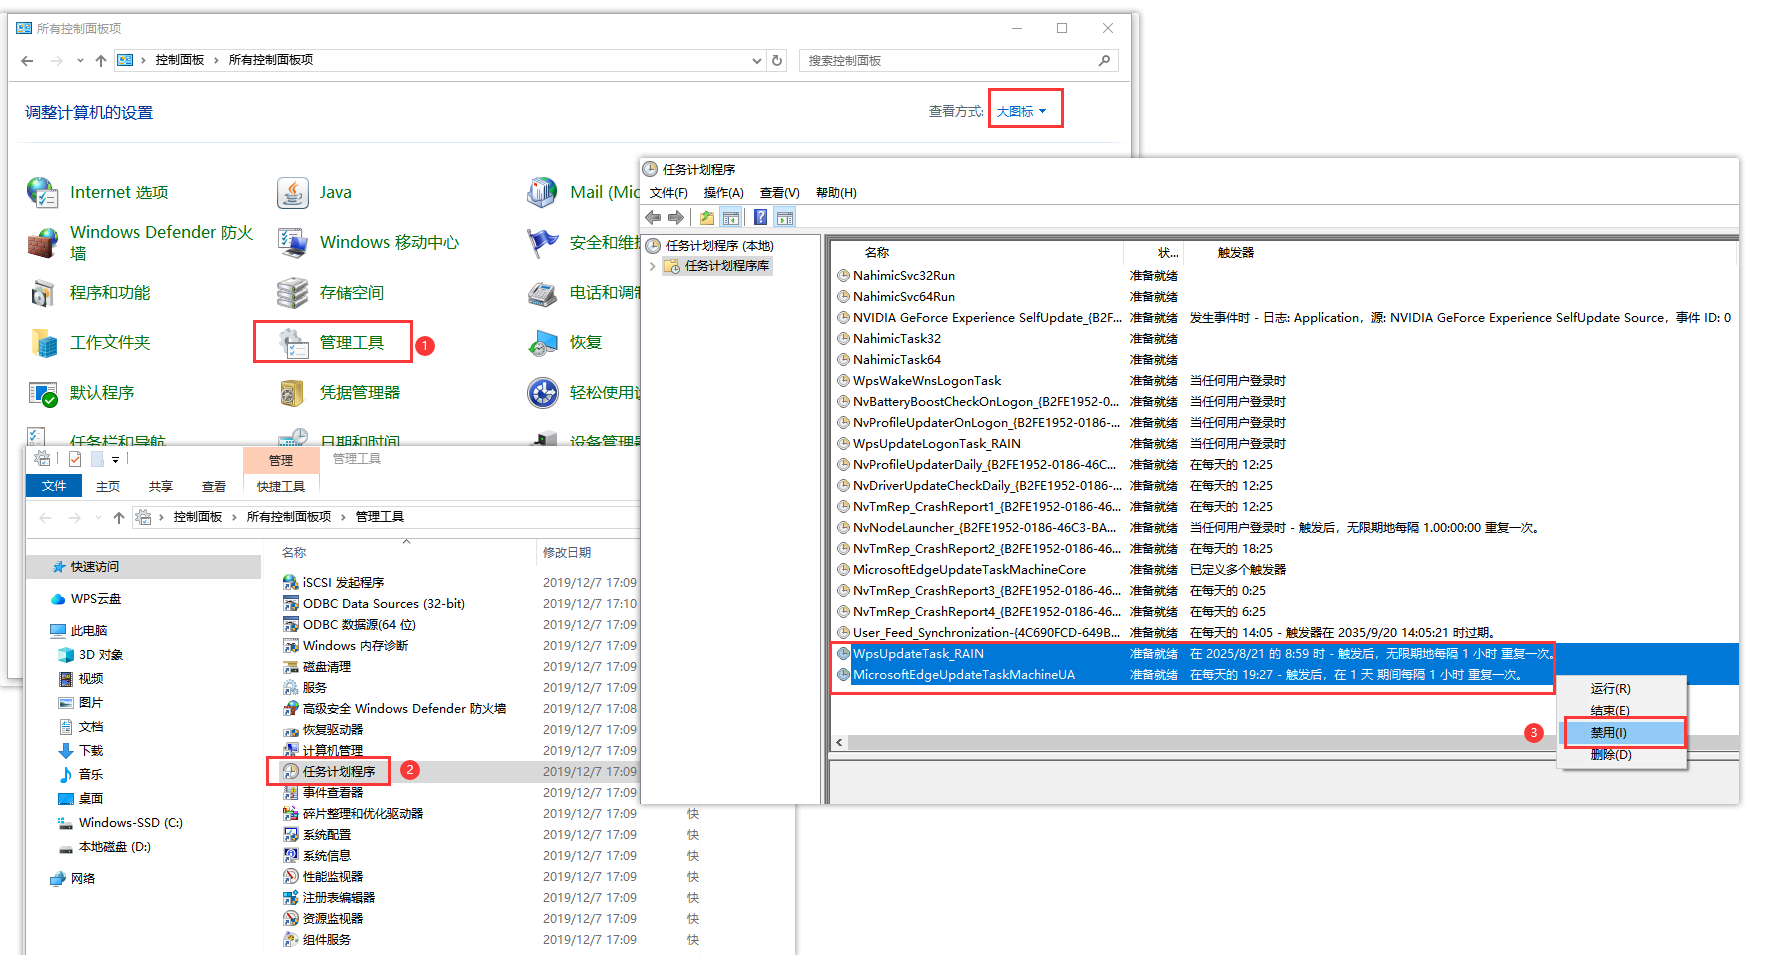The height and width of the screenshot is (955, 1767).
Task: Open the 大图标 view mode dropdown
Action: [x=1022, y=111]
